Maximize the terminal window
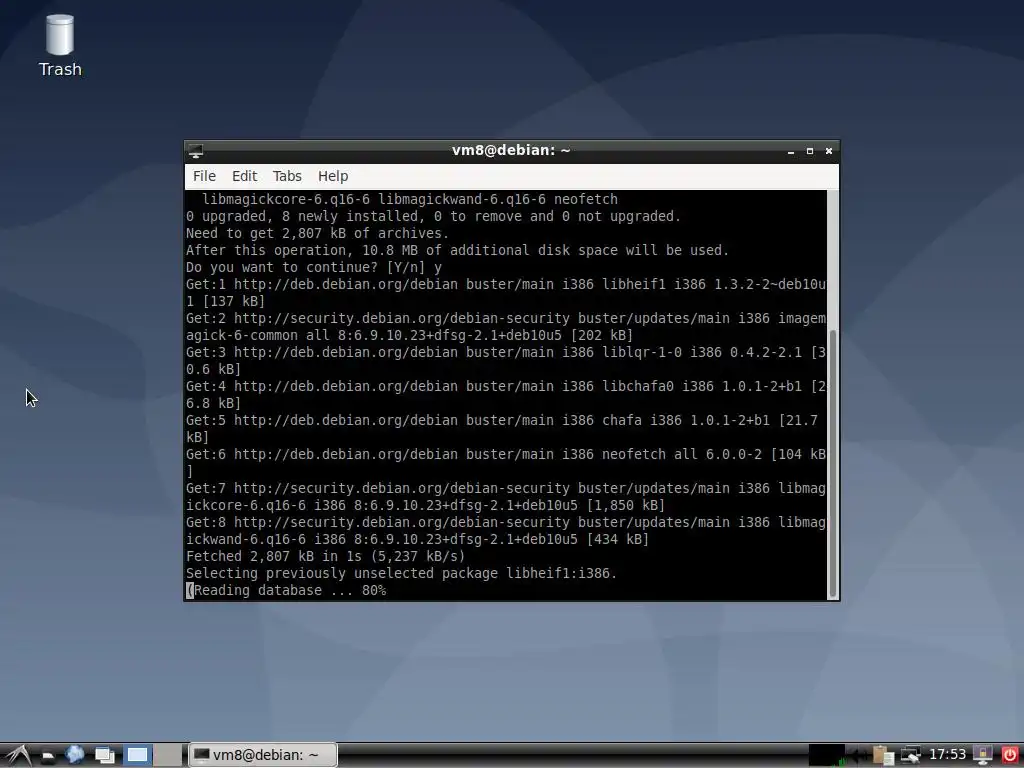The width and height of the screenshot is (1024, 768). pos(810,151)
